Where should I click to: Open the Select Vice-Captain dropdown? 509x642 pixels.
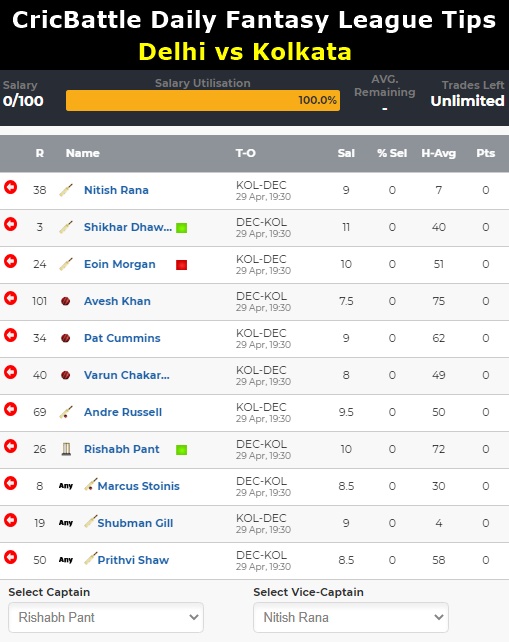351,617
